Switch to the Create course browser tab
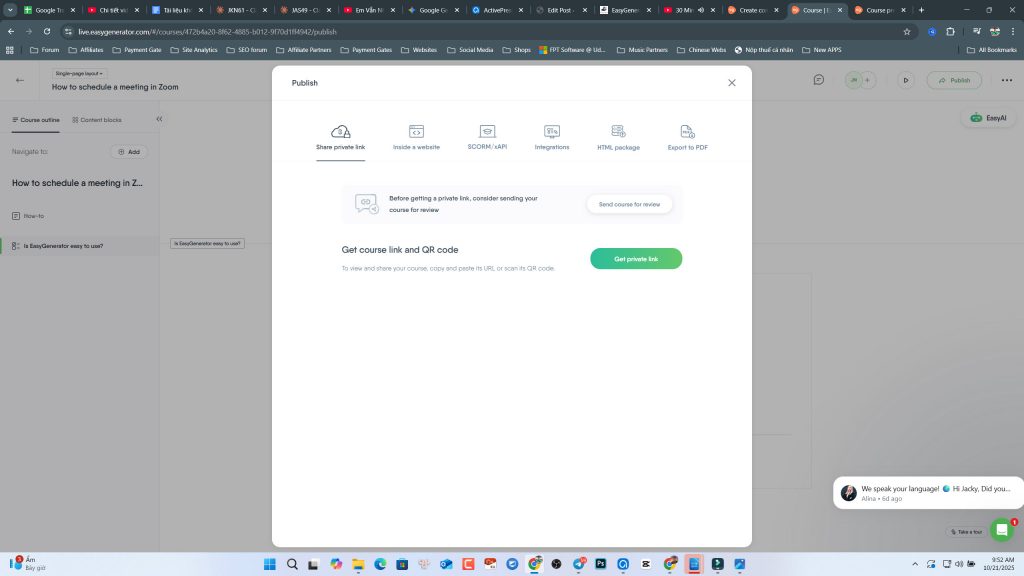1024x576 pixels. pos(755,10)
